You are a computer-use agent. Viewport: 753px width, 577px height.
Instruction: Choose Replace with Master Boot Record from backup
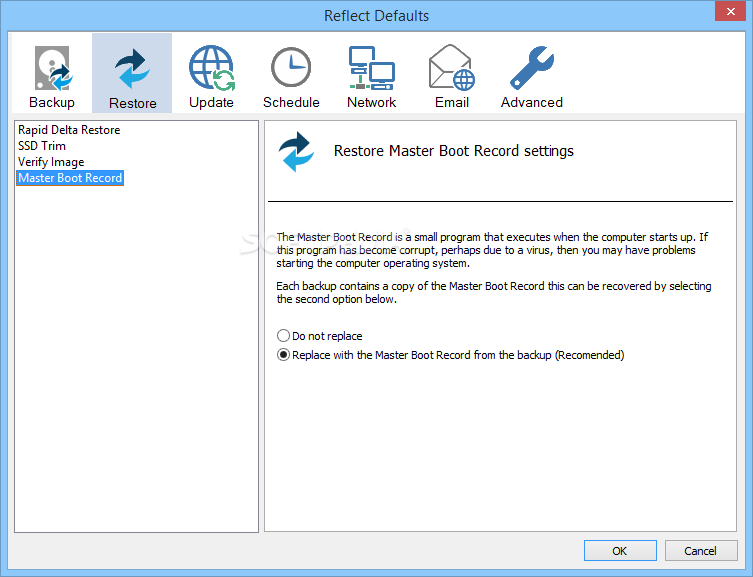pyautogui.click(x=450, y=355)
